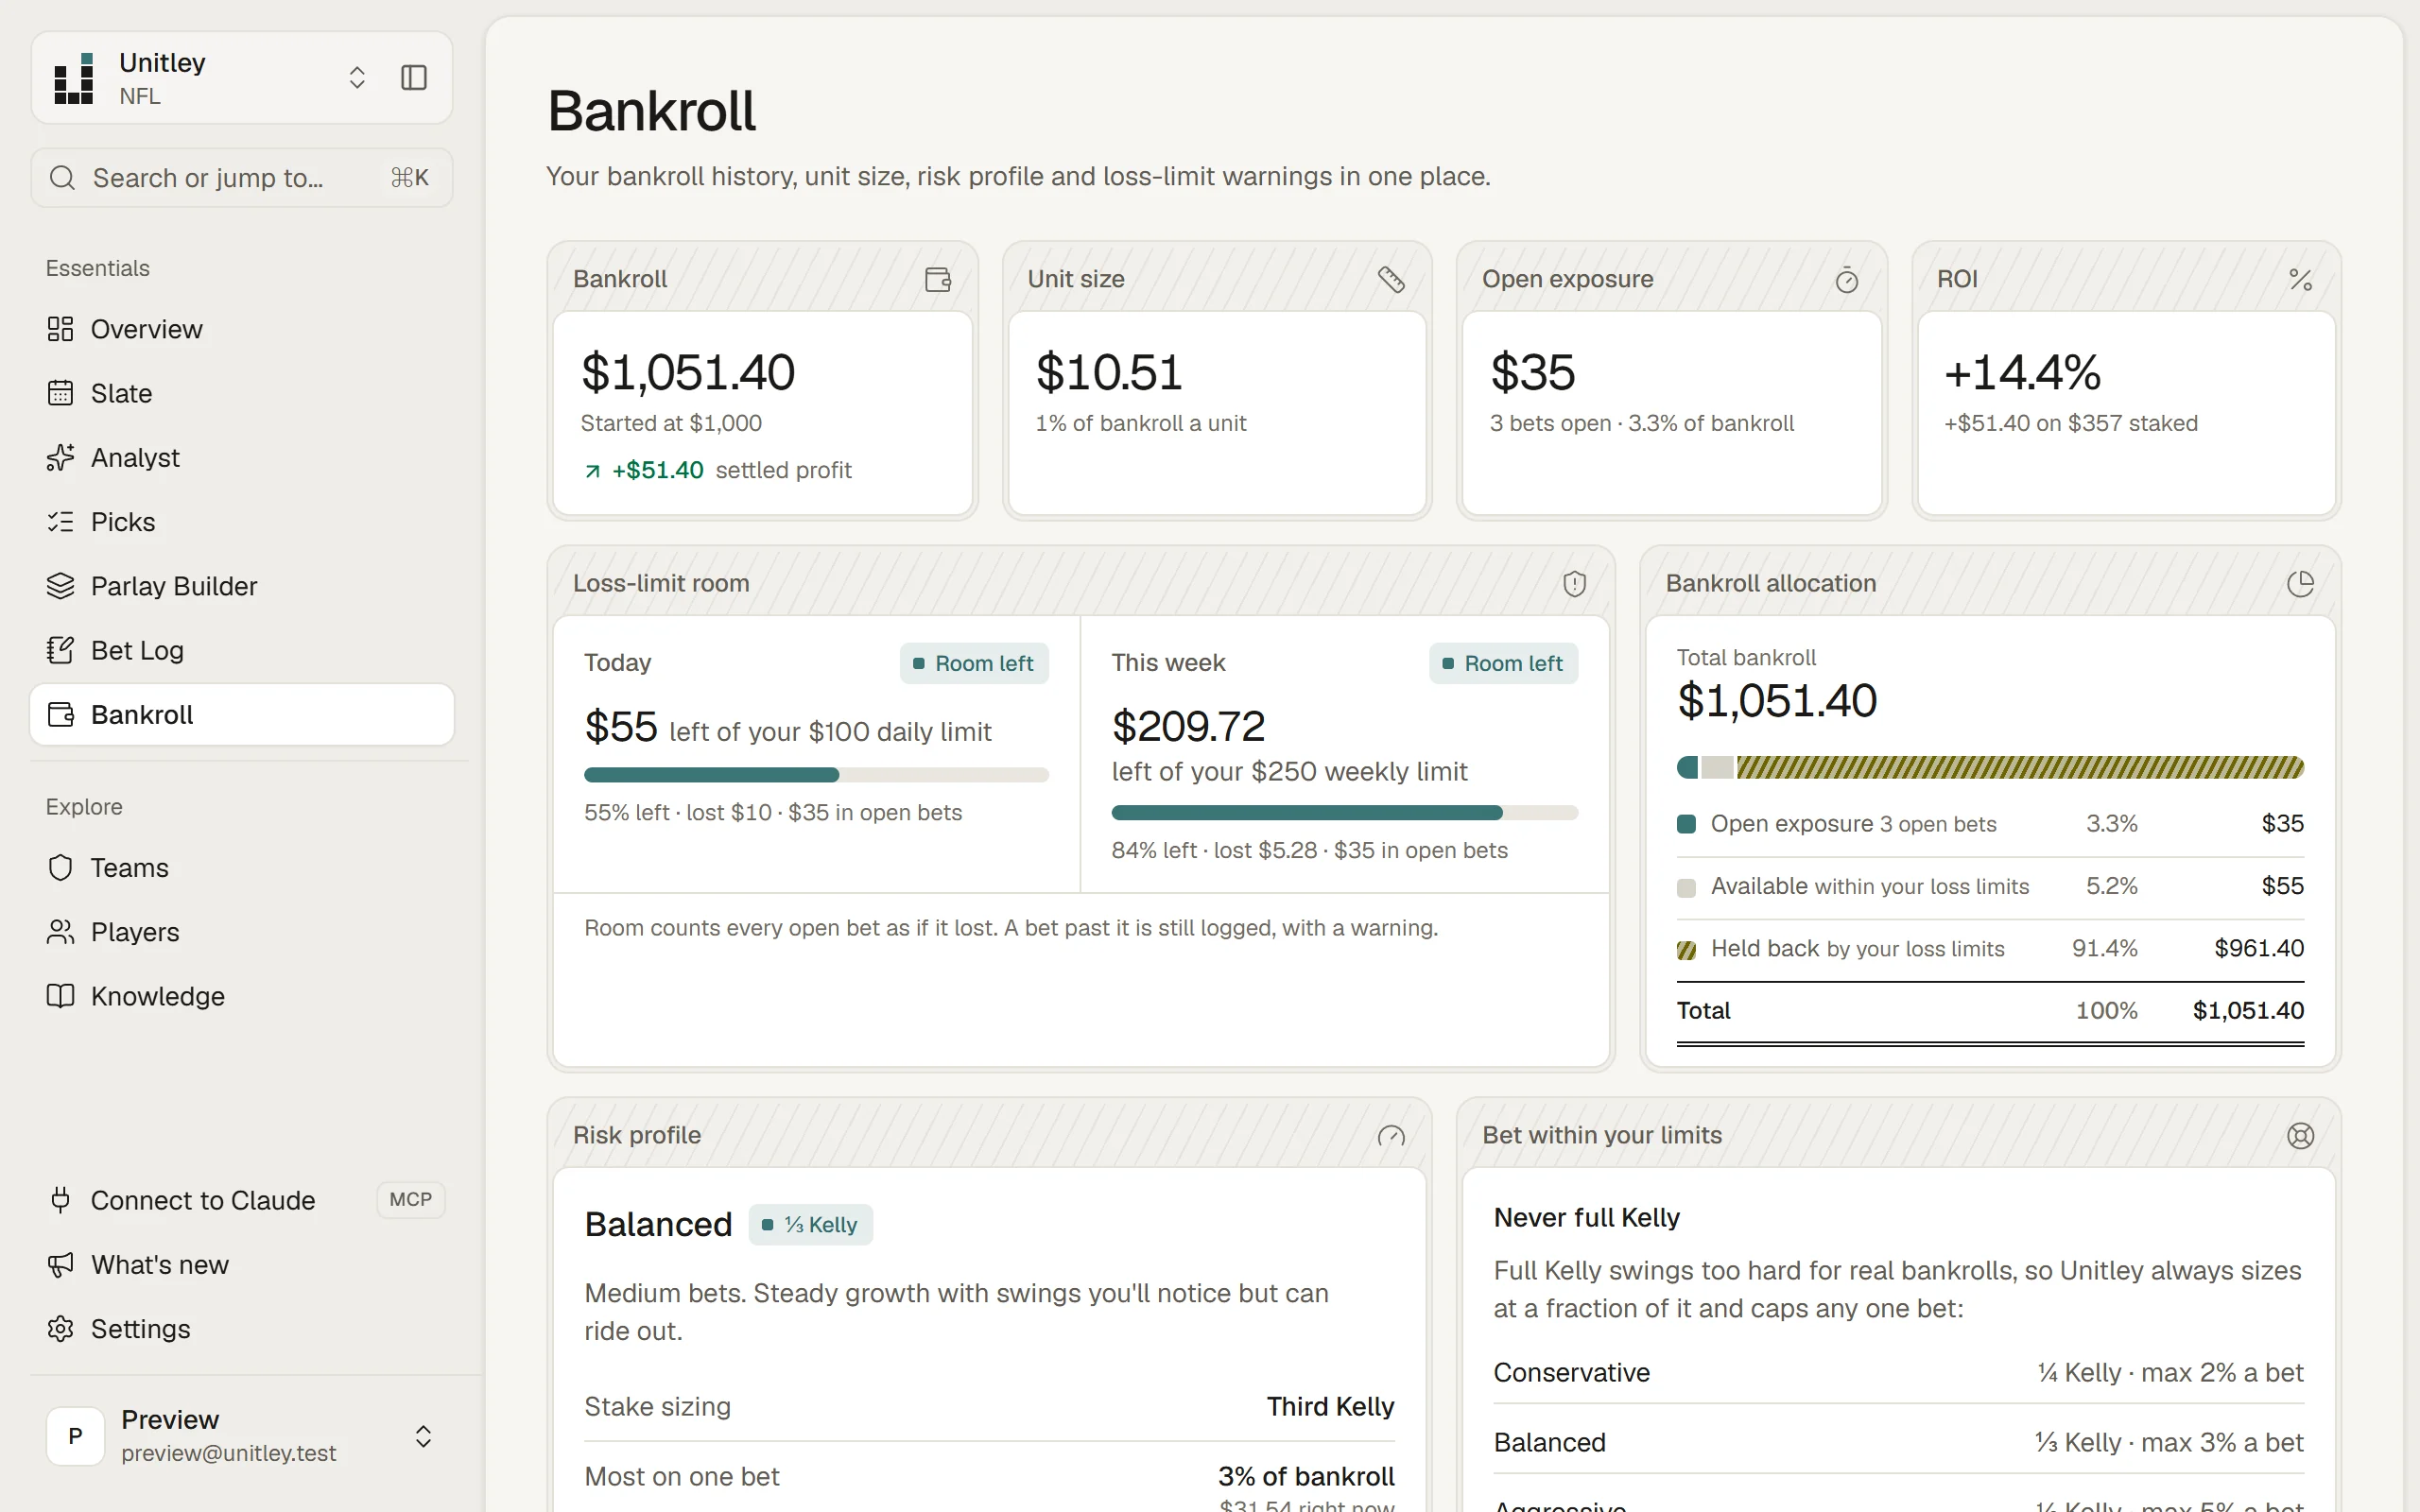
Task: Click the Knowledge book icon
Action: coord(60,996)
